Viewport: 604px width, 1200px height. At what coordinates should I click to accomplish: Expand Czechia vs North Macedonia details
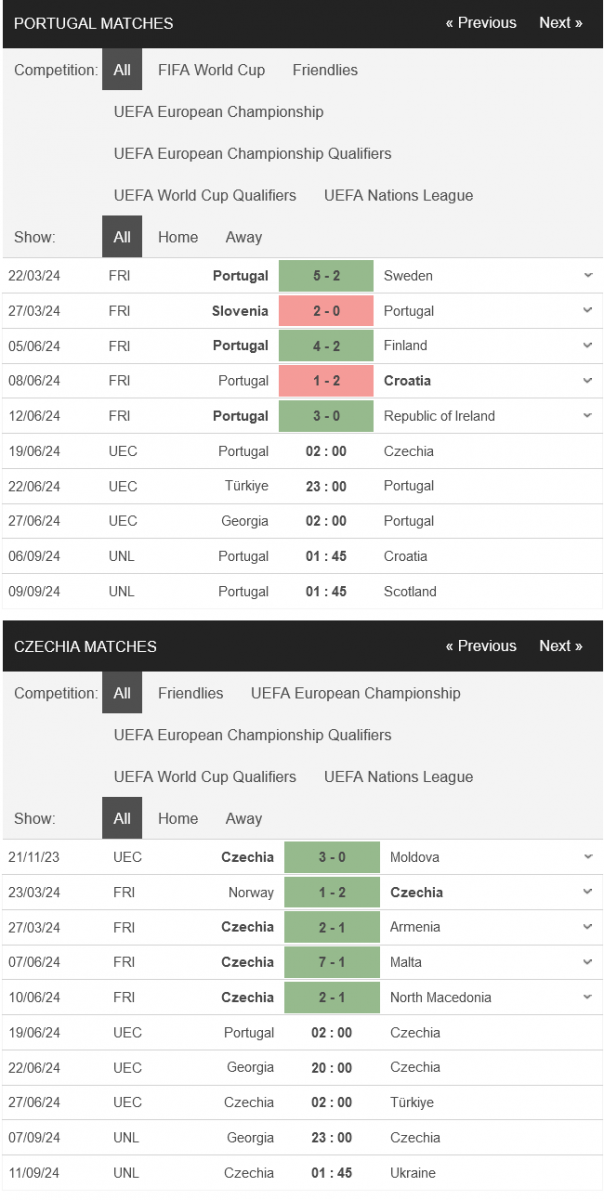tap(588, 997)
